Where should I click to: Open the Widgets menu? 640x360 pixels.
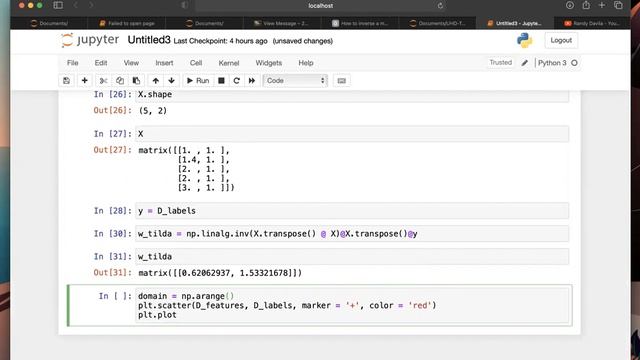pyautogui.click(x=269, y=63)
